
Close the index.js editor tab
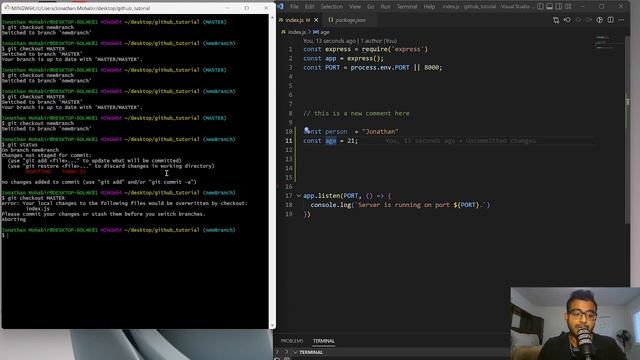[316, 20]
